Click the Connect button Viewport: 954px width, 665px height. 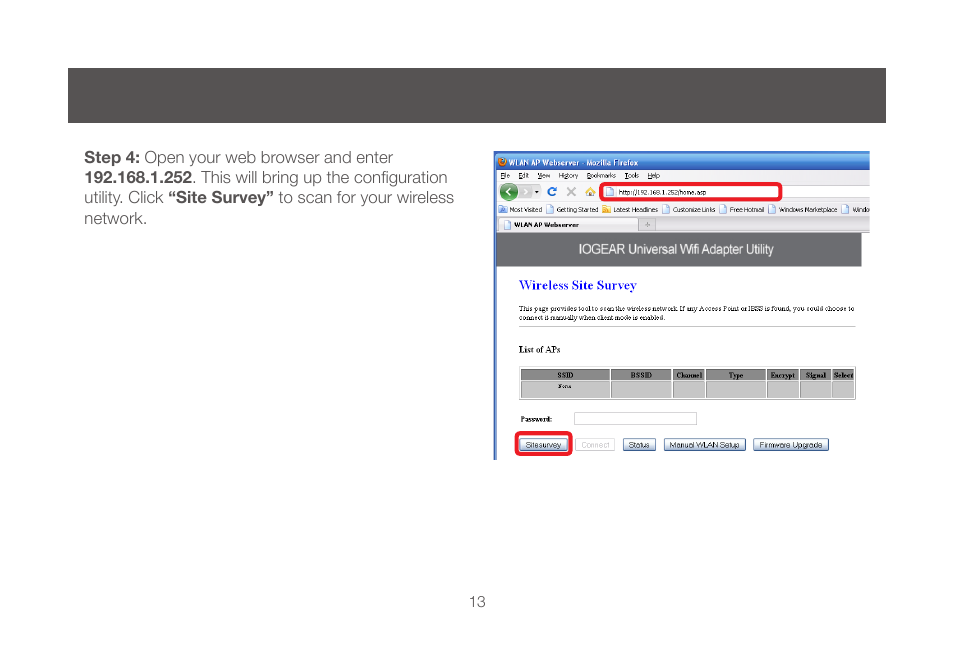595,445
